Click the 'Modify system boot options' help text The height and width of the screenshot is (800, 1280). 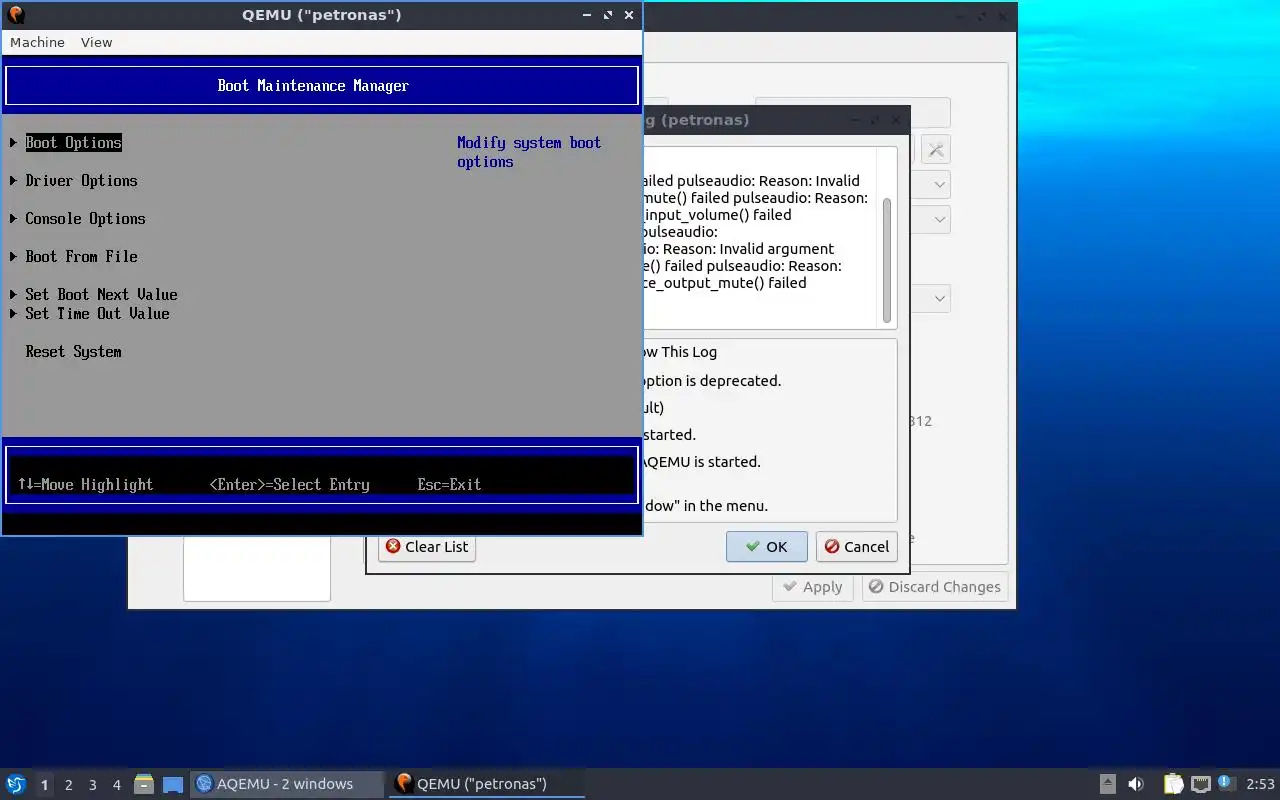coord(529,152)
